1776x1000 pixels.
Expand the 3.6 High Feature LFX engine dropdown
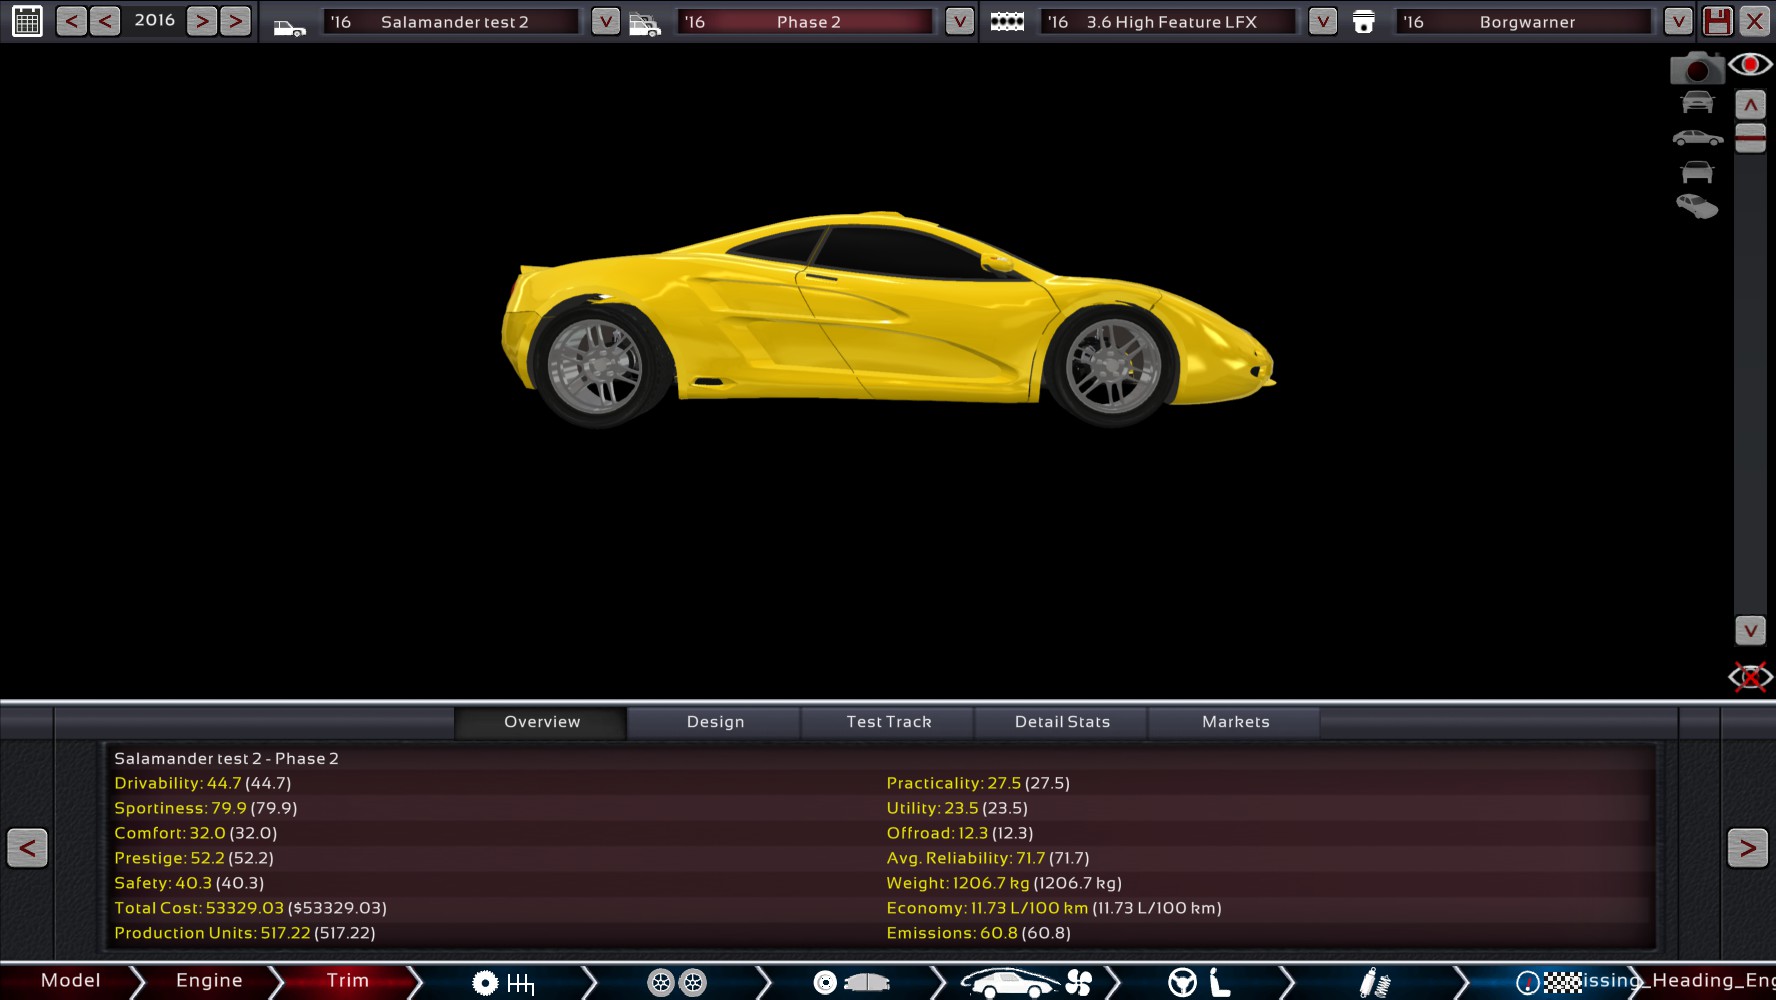pyautogui.click(x=1323, y=21)
